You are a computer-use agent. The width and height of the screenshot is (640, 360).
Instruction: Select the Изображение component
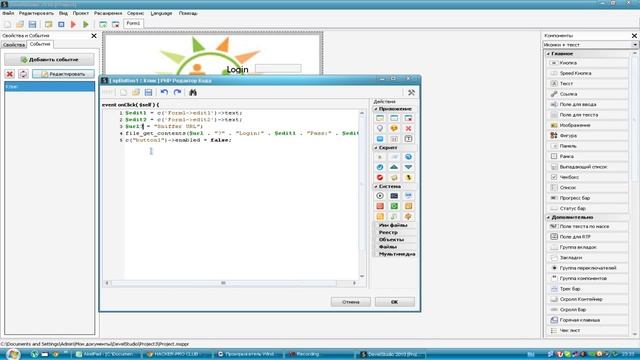point(587,125)
